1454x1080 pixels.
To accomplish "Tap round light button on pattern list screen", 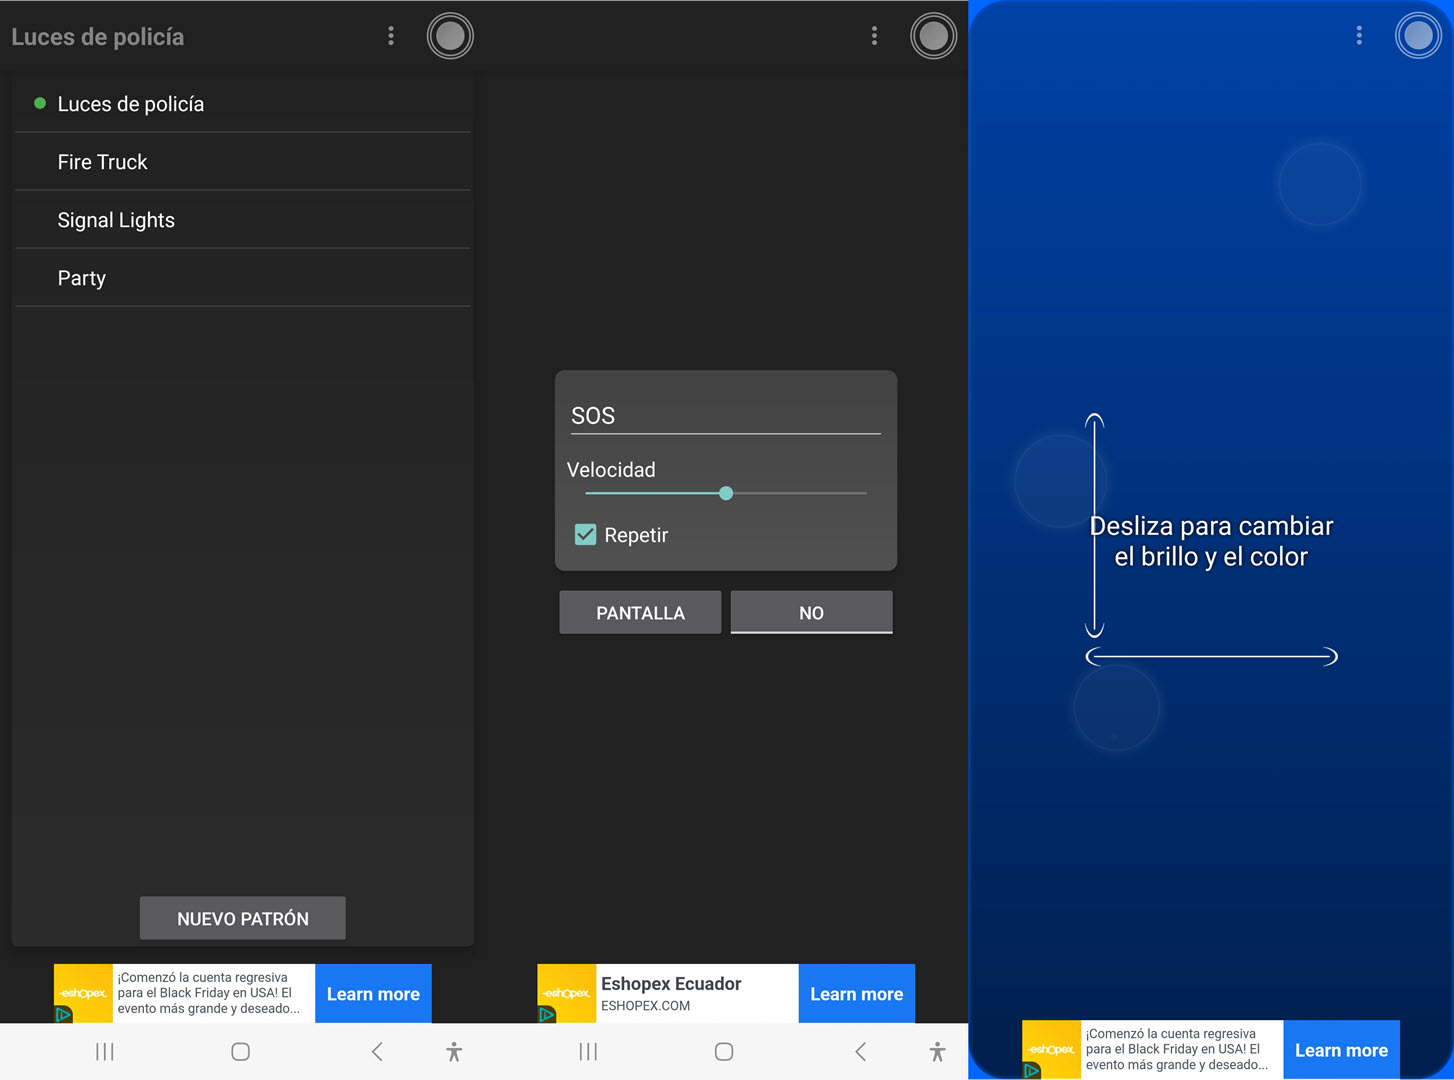I will point(450,36).
